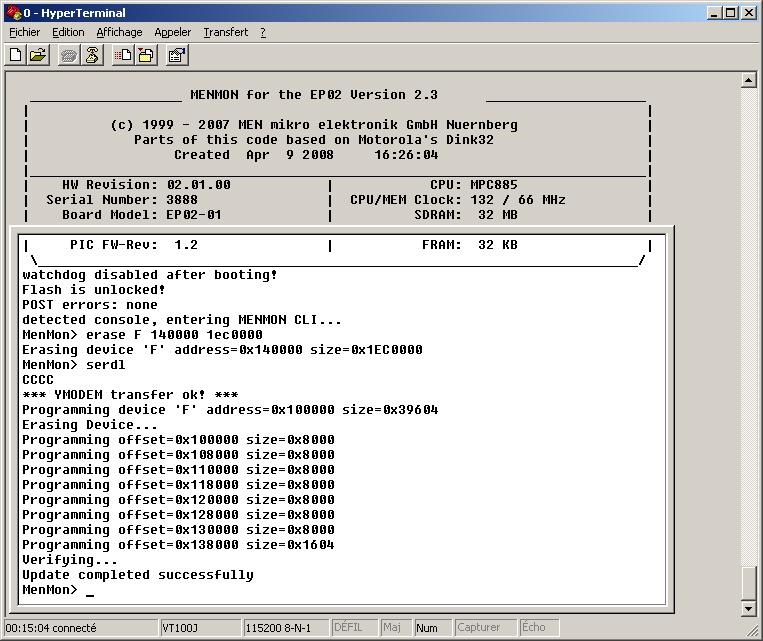The image size is (763, 641).
Task: Click the 'FRAM: 32 KB' text
Action: click(470, 245)
